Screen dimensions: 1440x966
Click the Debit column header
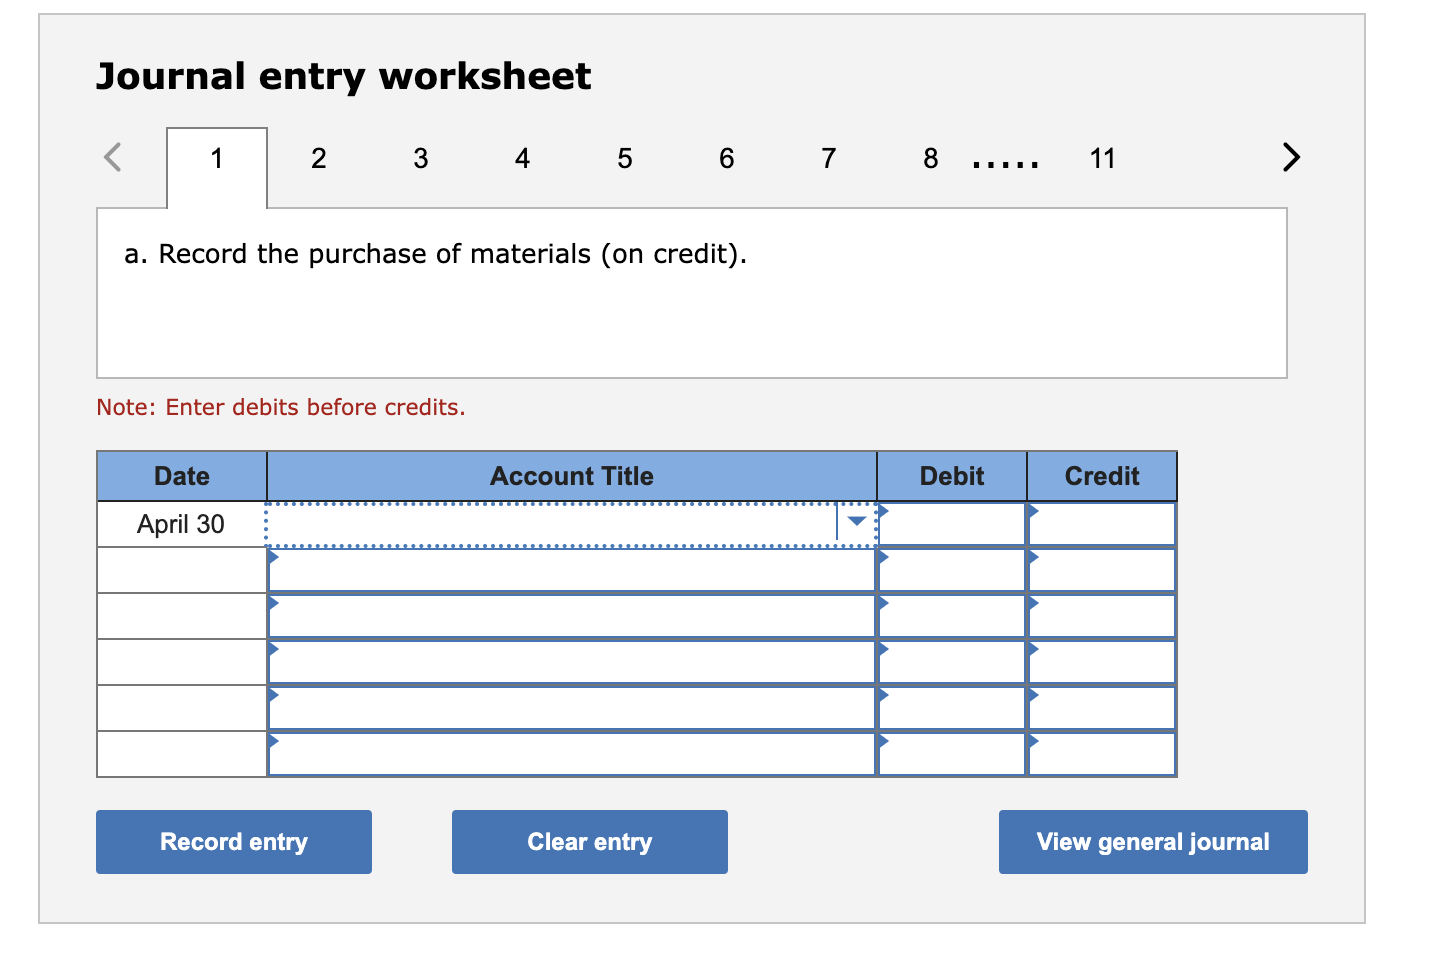click(x=952, y=476)
